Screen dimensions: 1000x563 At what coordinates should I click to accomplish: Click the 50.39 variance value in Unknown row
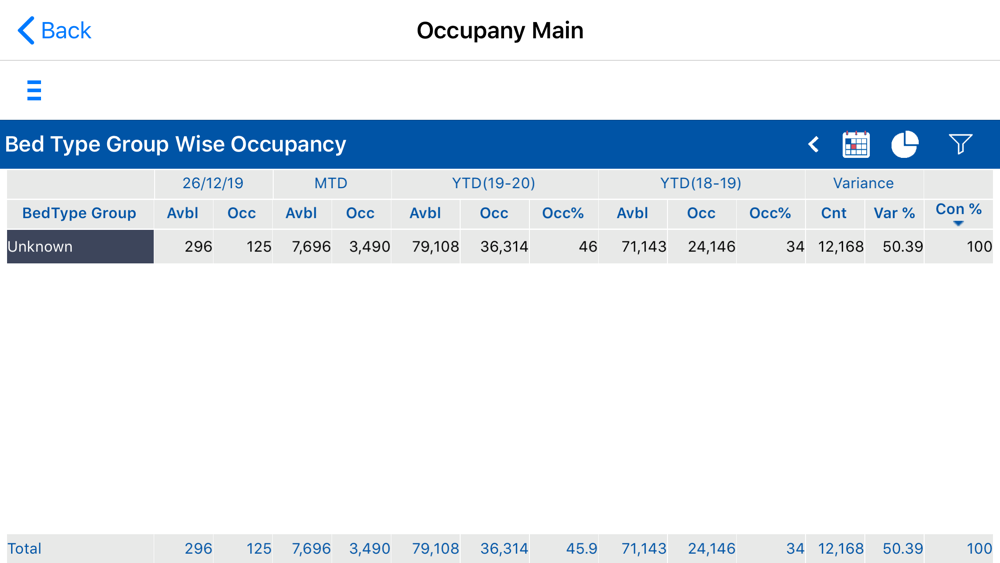click(902, 247)
